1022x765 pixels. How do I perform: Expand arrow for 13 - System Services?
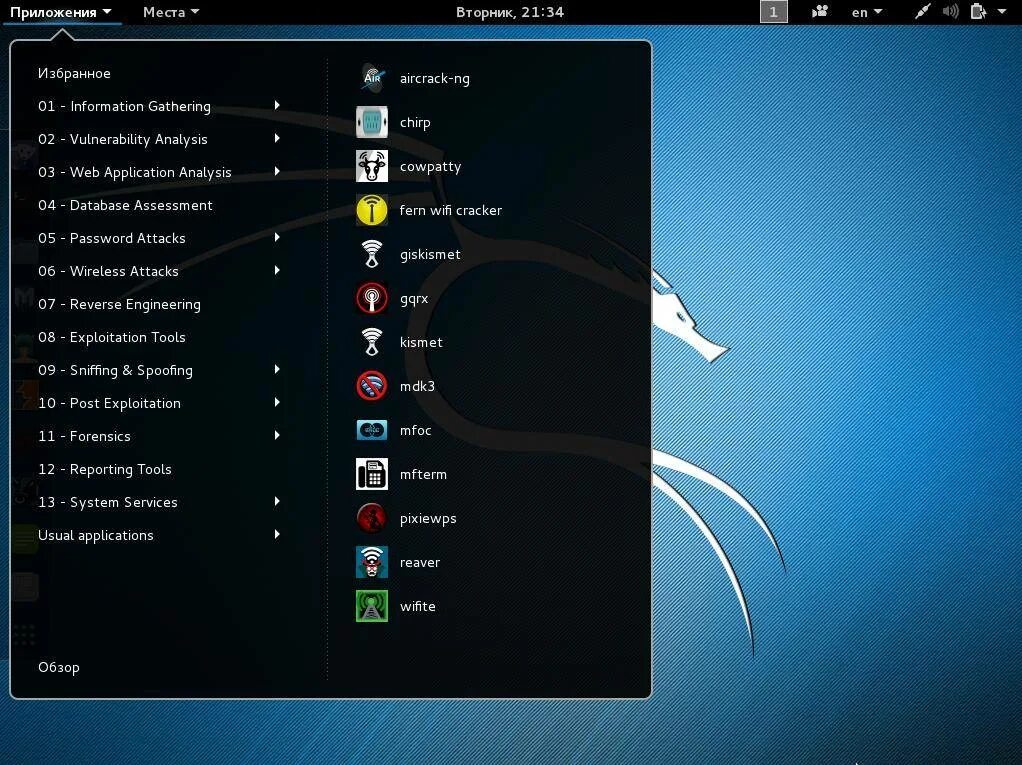tap(277, 501)
